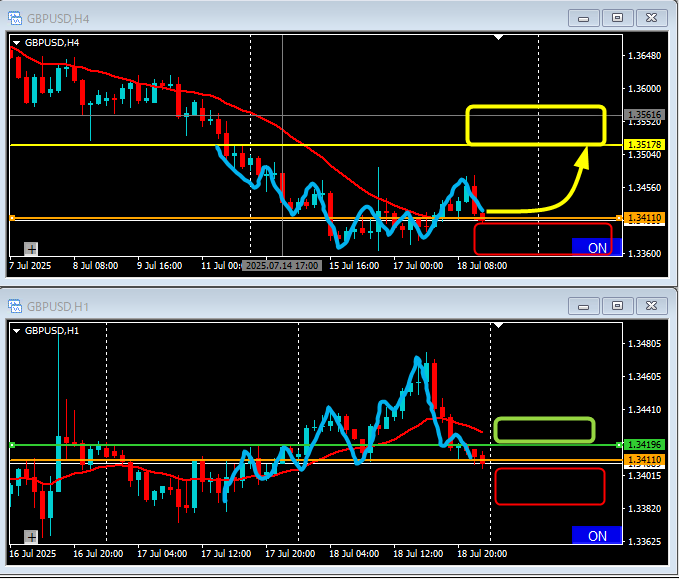Click the GBPUSD,H1 window chart icon
The width and height of the screenshot is (679, 579).
15,306
